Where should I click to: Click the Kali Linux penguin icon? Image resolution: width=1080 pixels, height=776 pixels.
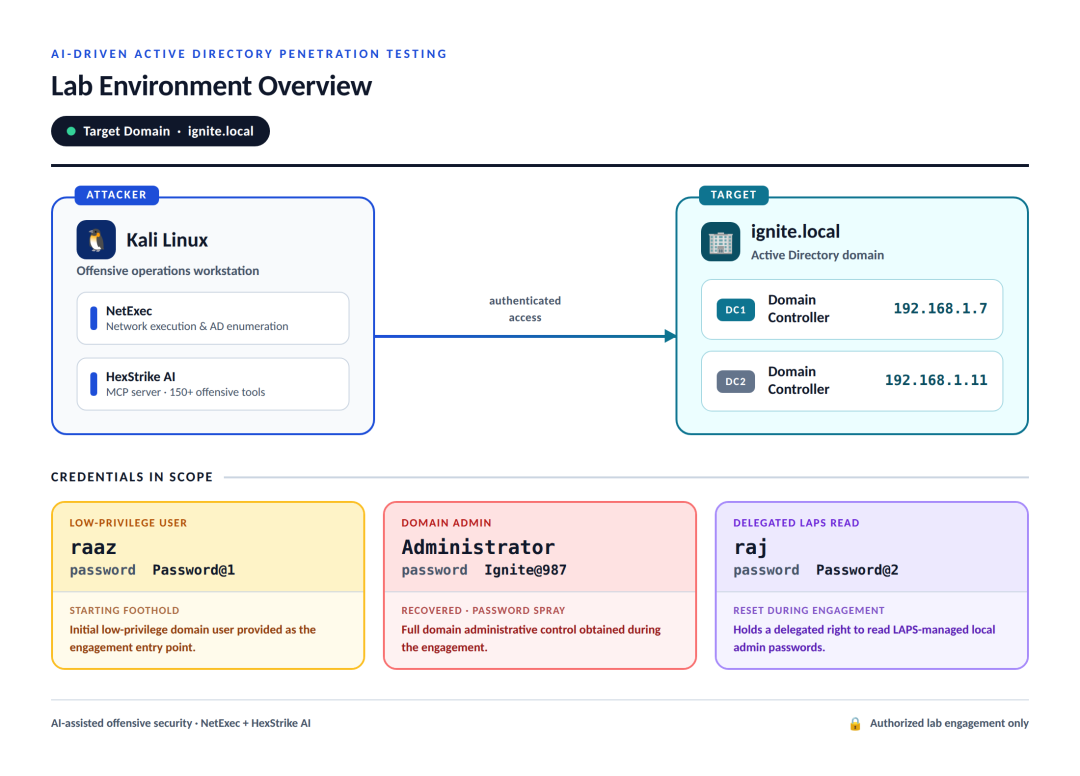coord(96,240)
